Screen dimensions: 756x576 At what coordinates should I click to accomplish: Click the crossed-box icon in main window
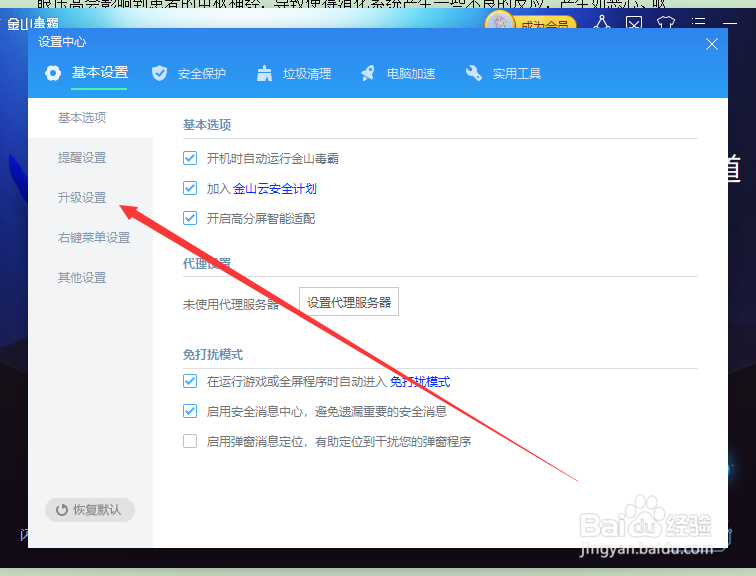point(634,23)
